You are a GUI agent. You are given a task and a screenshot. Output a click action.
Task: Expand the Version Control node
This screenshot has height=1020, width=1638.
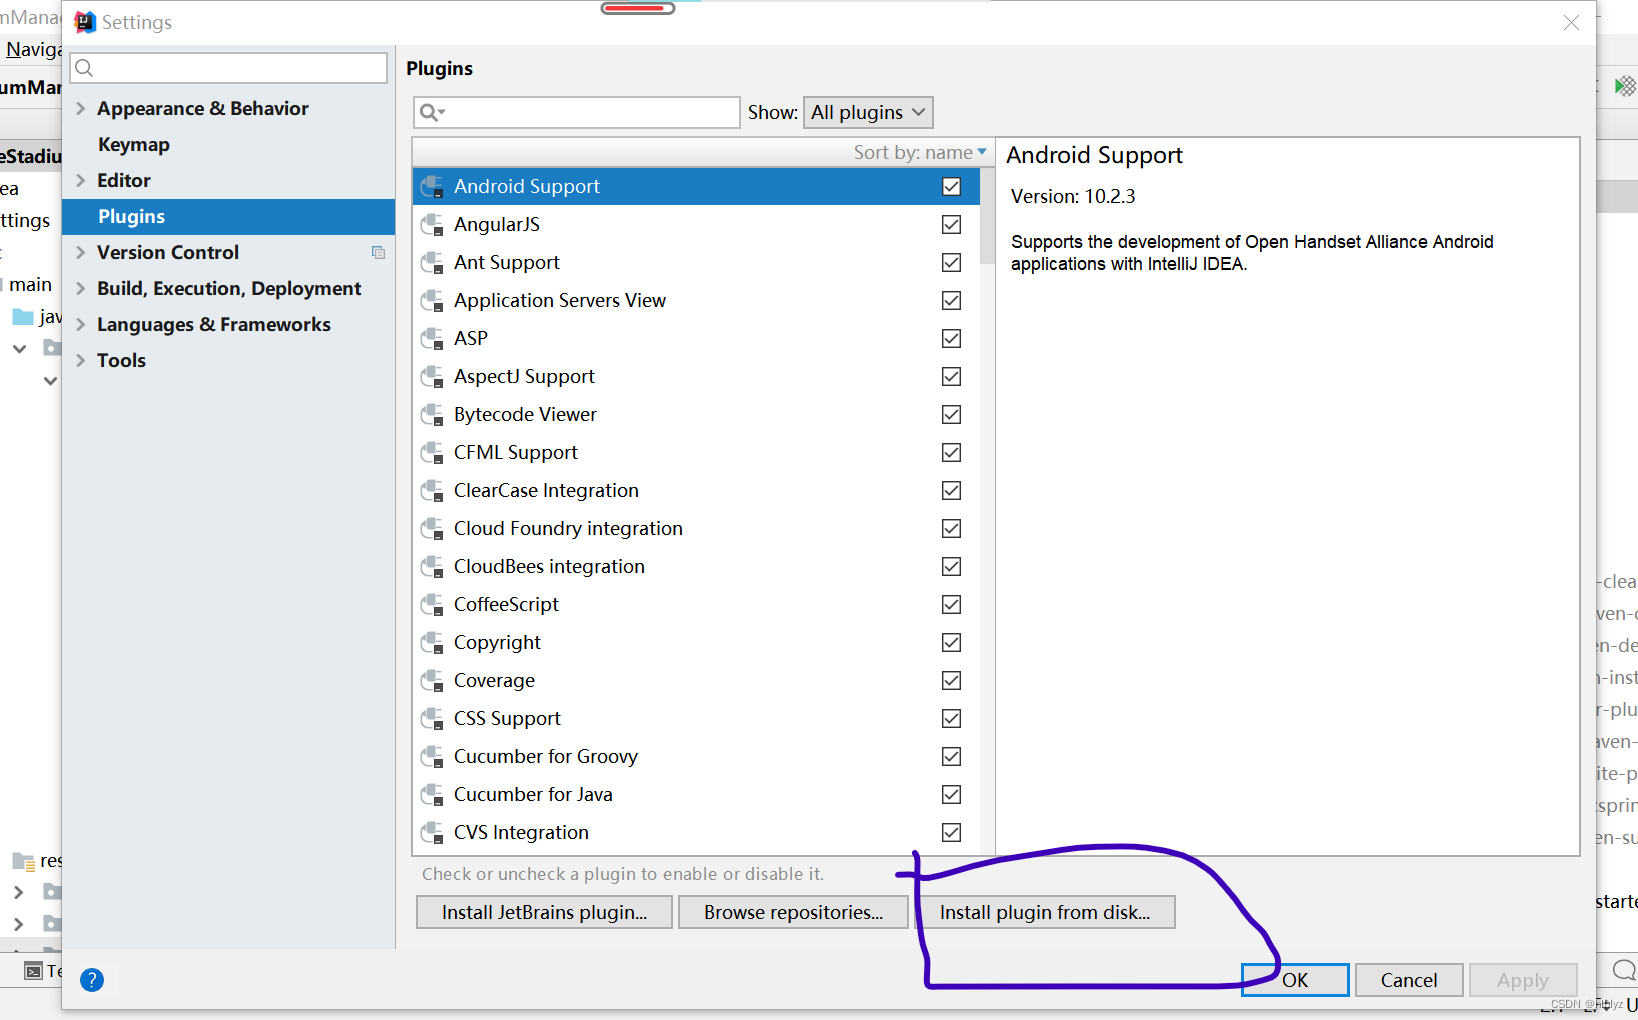coord(81,252)
